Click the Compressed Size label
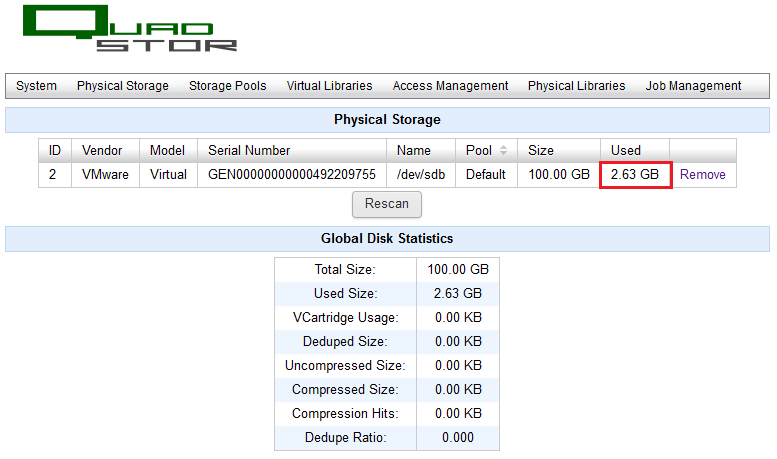777x459 pixels. pos(345,390)
